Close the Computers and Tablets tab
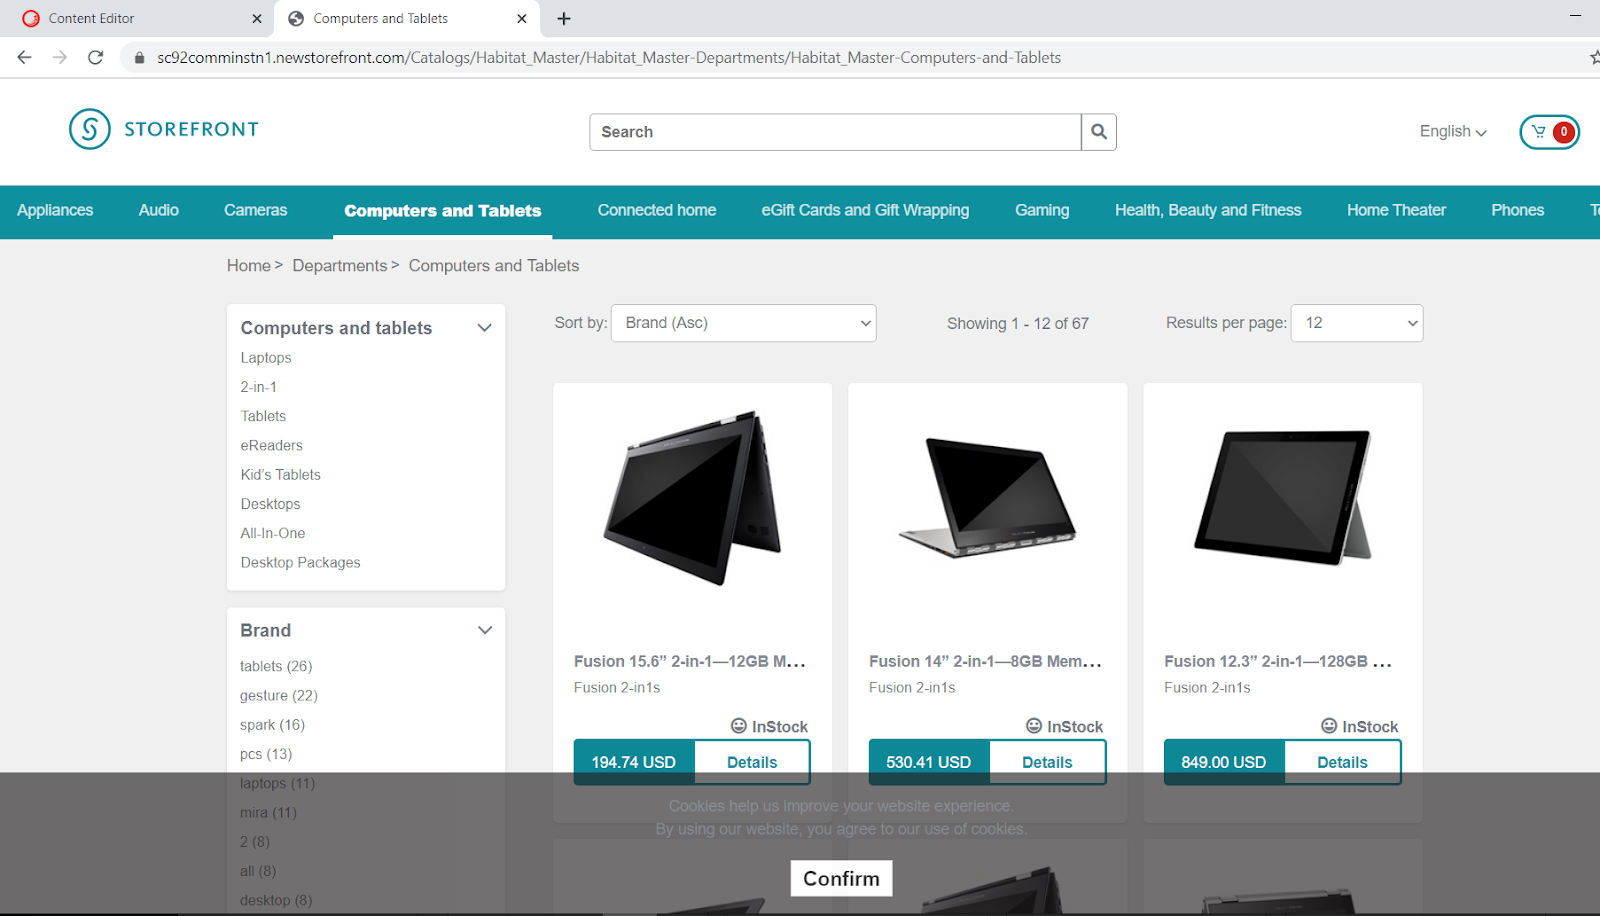This screenshot has height=916, width=1600. [x=522, y=18]
